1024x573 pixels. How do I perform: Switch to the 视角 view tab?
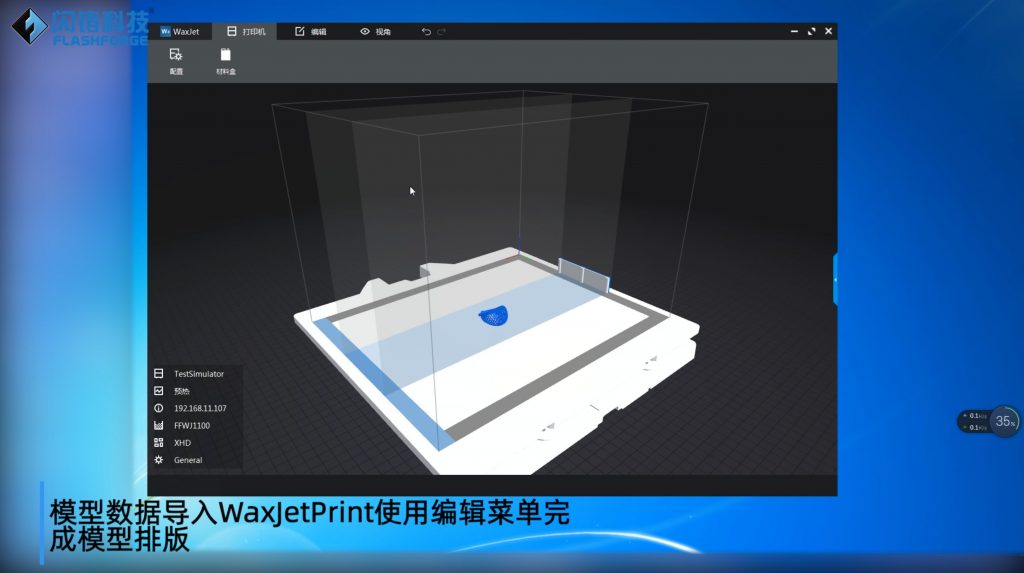376,31
